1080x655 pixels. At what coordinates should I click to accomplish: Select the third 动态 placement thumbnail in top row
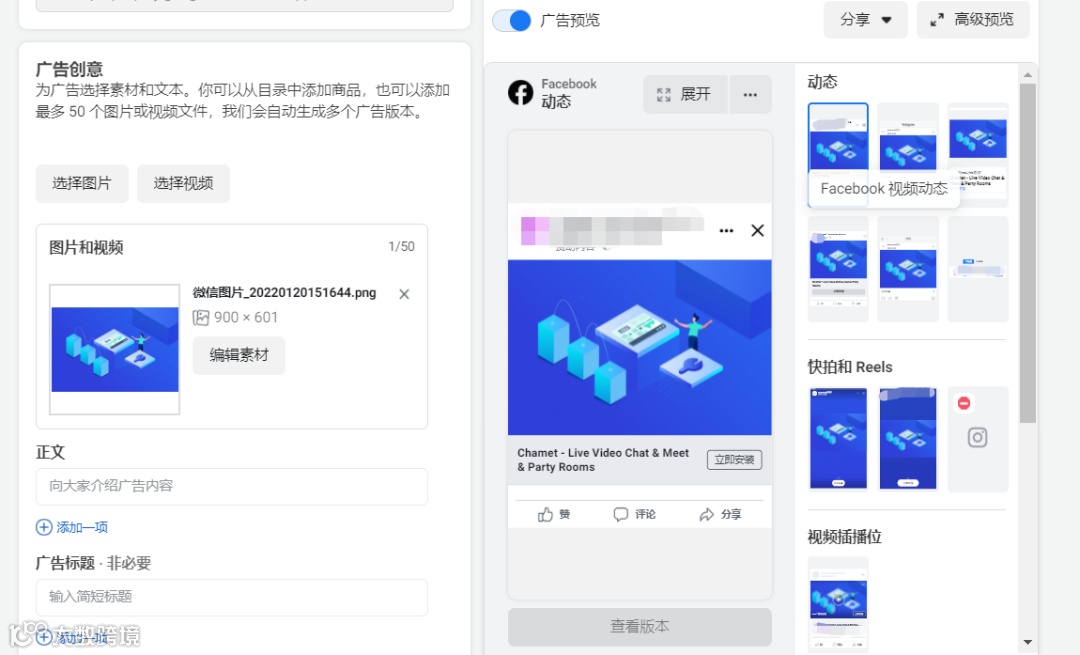[x=977, y=154]
